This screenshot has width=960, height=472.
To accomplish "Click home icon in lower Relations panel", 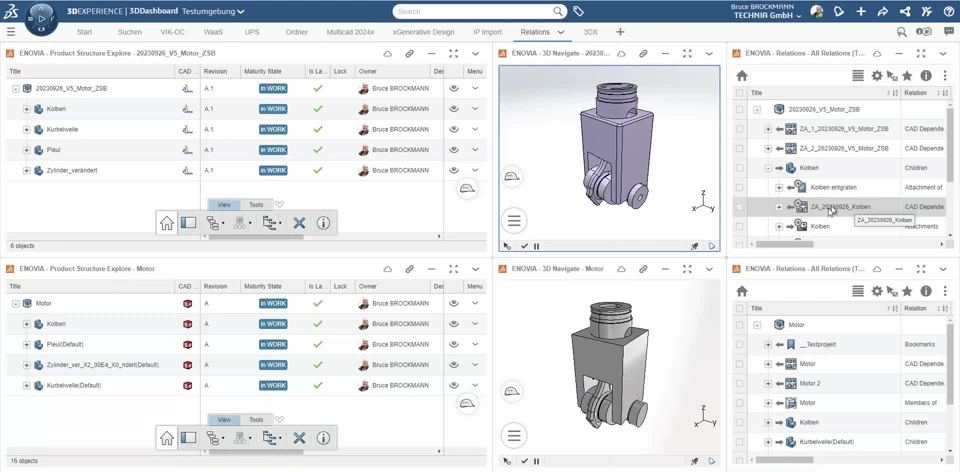I will click(742, 291).
